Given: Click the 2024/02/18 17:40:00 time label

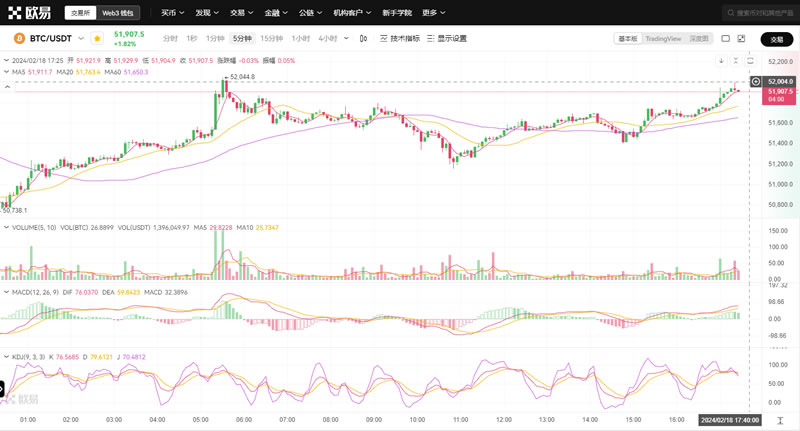Looking at the screenshot, I should [729, 420].
